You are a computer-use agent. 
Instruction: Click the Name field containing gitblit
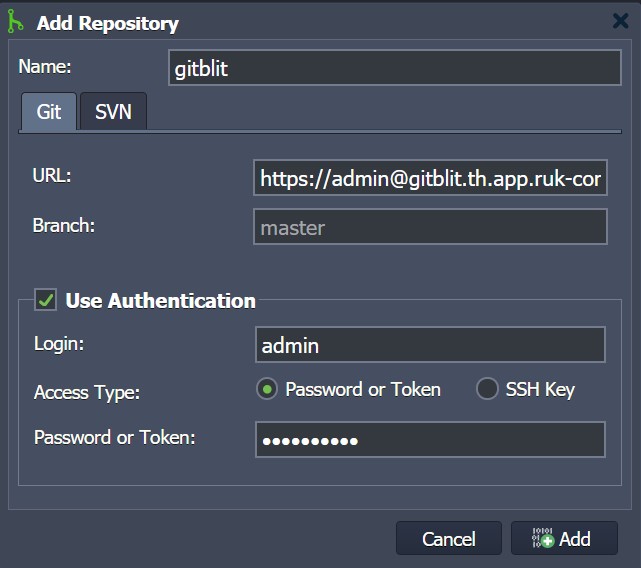pos(395,67)
